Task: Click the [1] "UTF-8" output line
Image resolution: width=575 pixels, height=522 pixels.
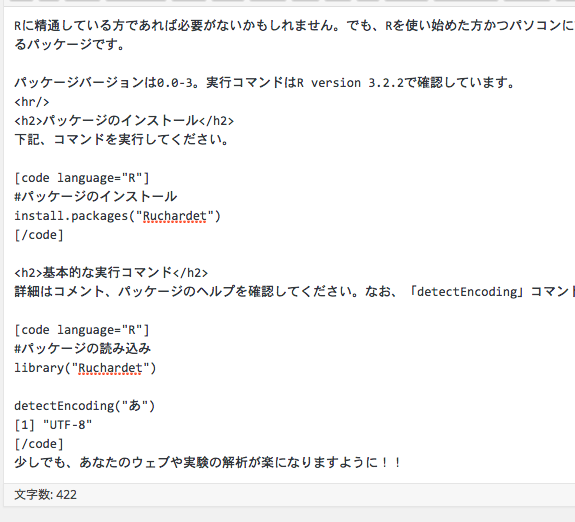Action: tap(53, 425)
